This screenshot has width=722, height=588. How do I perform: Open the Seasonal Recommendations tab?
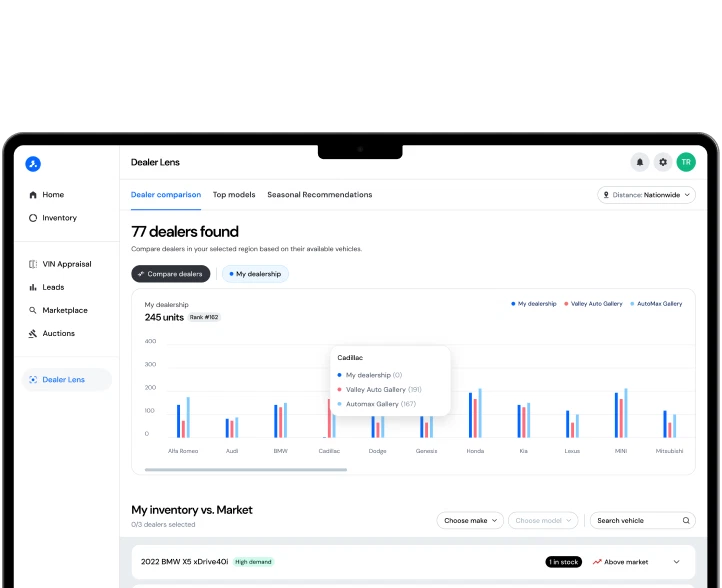pyautogui.click(x=320, y=195)
